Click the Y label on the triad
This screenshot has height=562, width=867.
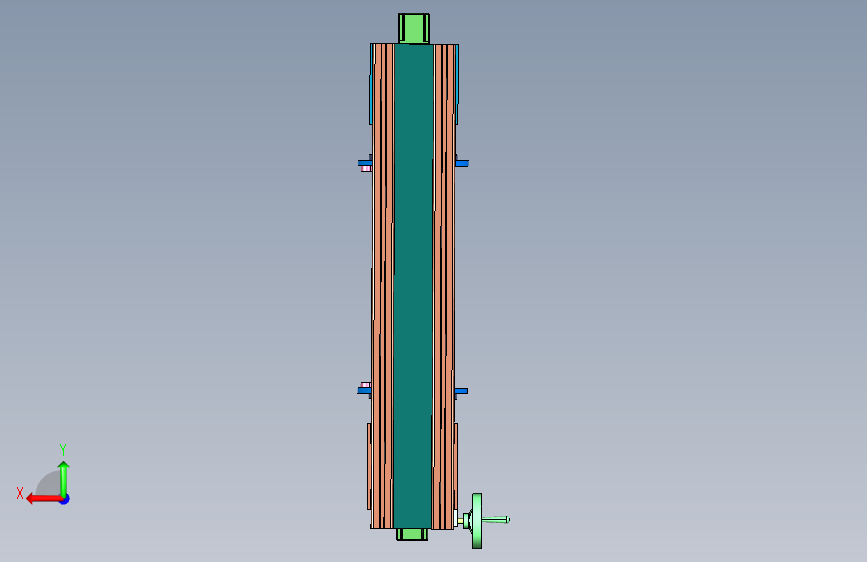pos(63,449)
